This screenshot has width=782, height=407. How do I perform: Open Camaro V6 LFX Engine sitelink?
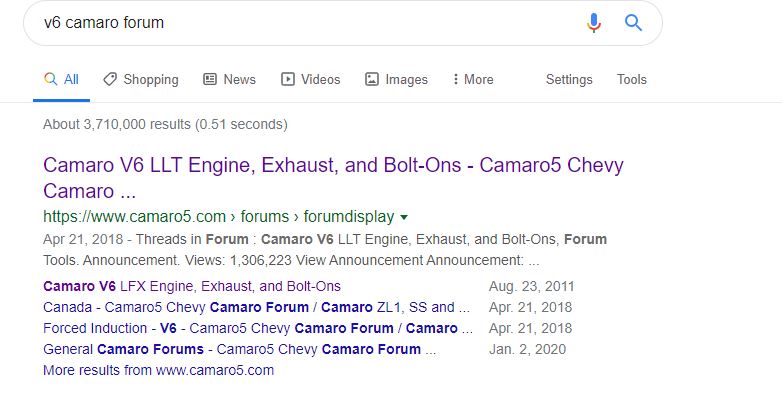coord(192,286)
